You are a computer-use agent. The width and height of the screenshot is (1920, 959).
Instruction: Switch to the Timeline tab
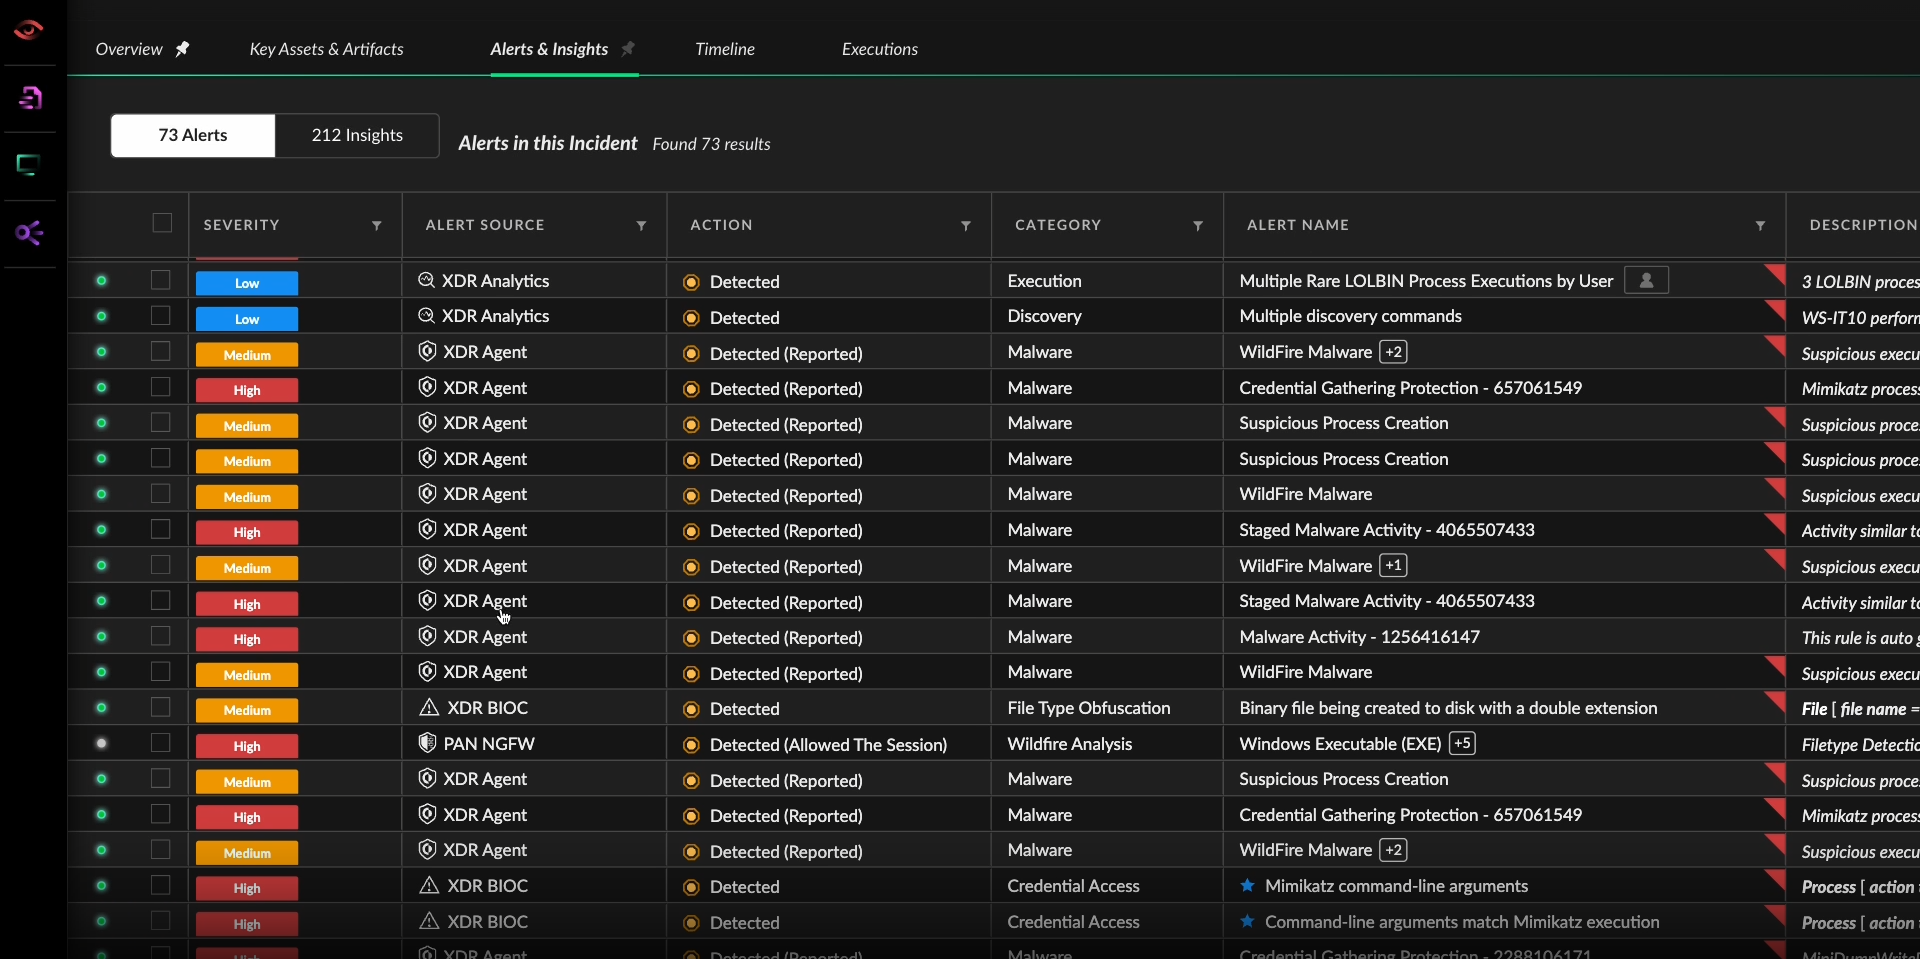pos(724,49)
